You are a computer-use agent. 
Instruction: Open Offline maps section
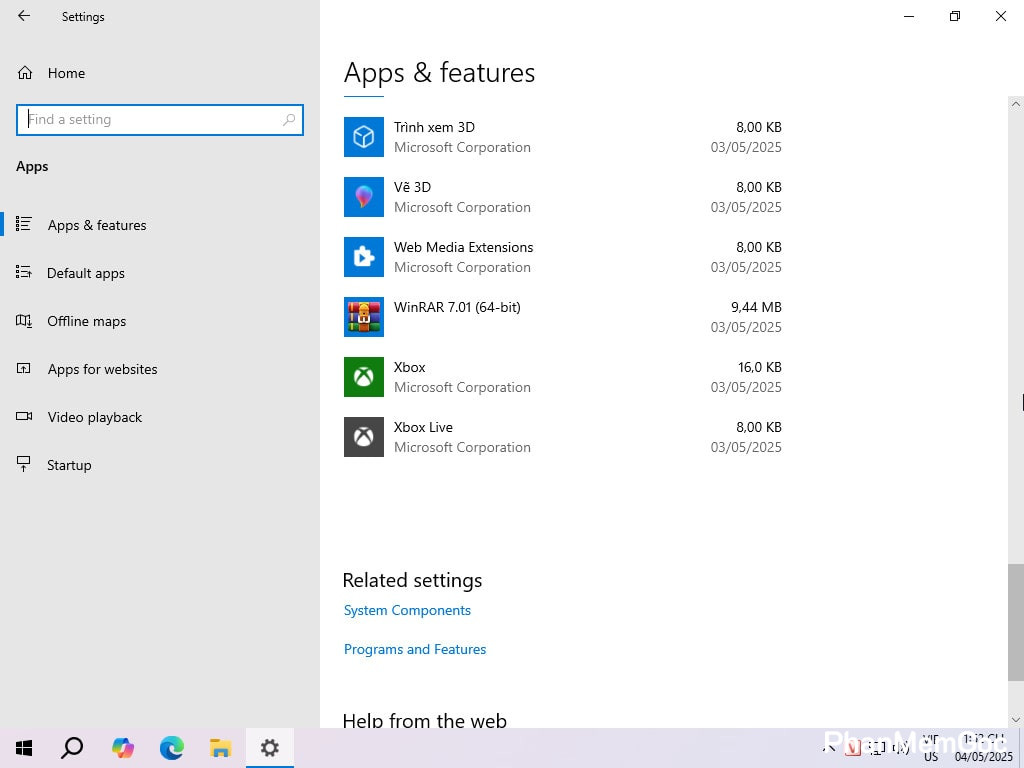(86, 321)
